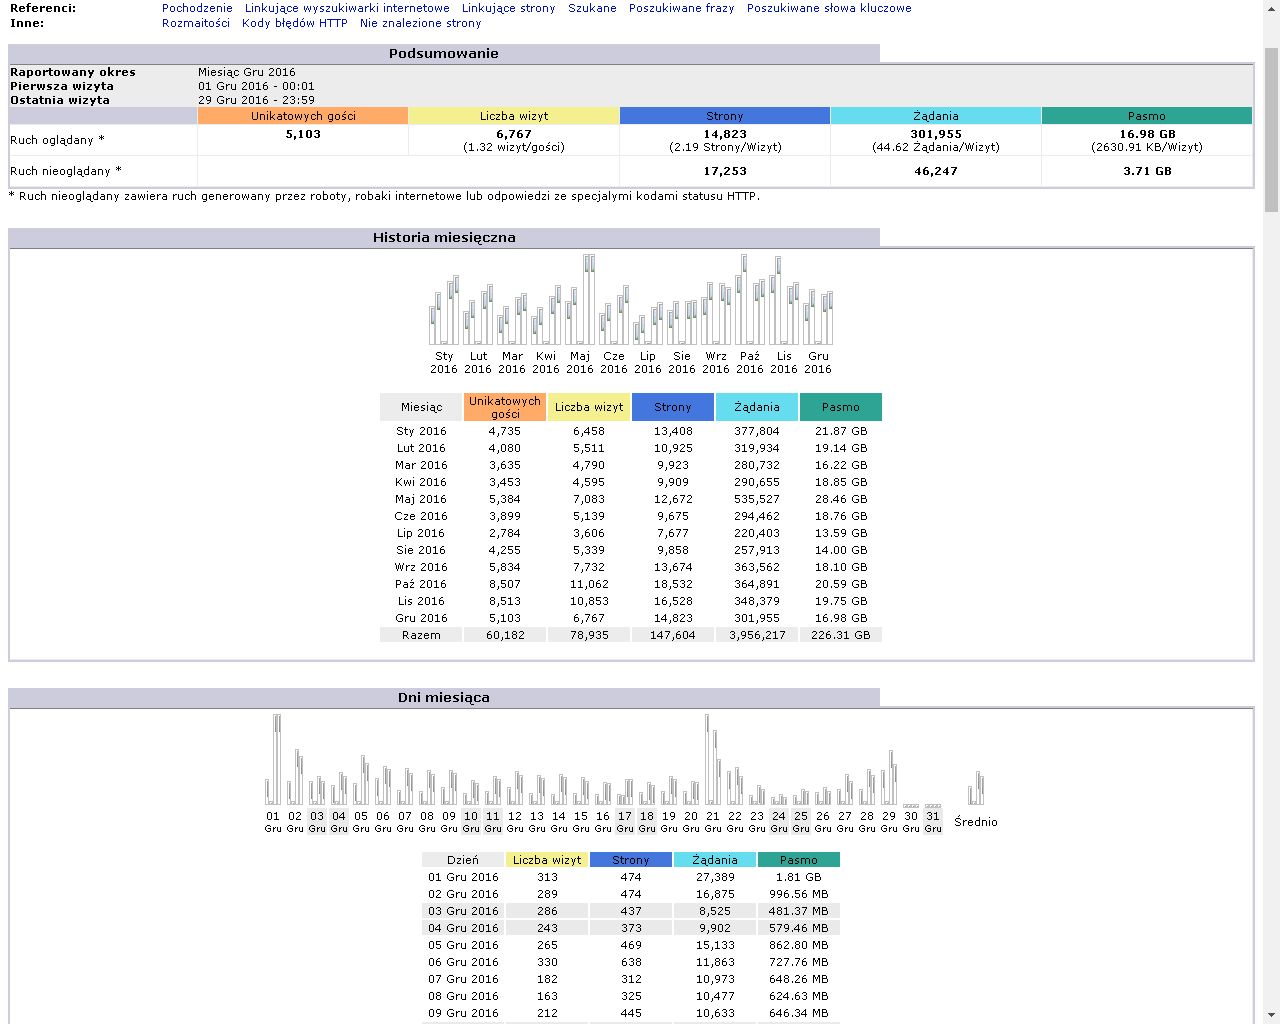The height and width of the screenshot is (1024, 1280).
Task: Click the 46,247 unviewed requests value
Action: pyautogui.click(x=936, y=171)
